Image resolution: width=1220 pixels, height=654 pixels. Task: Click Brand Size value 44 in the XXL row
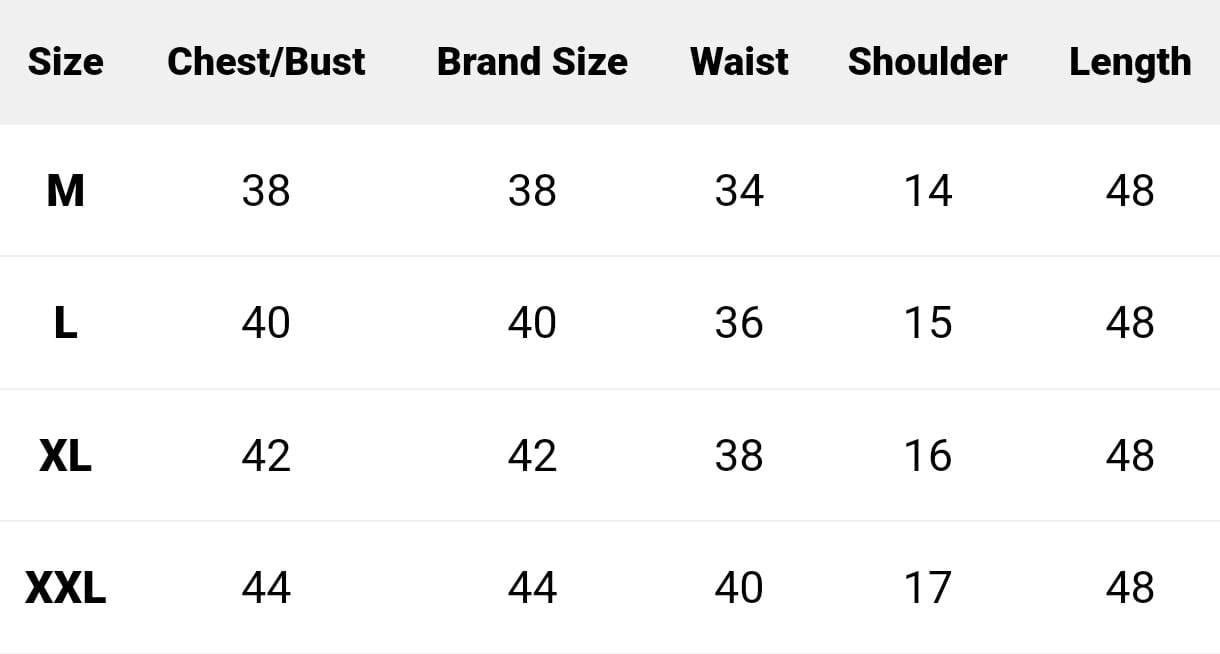pos(532,588)
